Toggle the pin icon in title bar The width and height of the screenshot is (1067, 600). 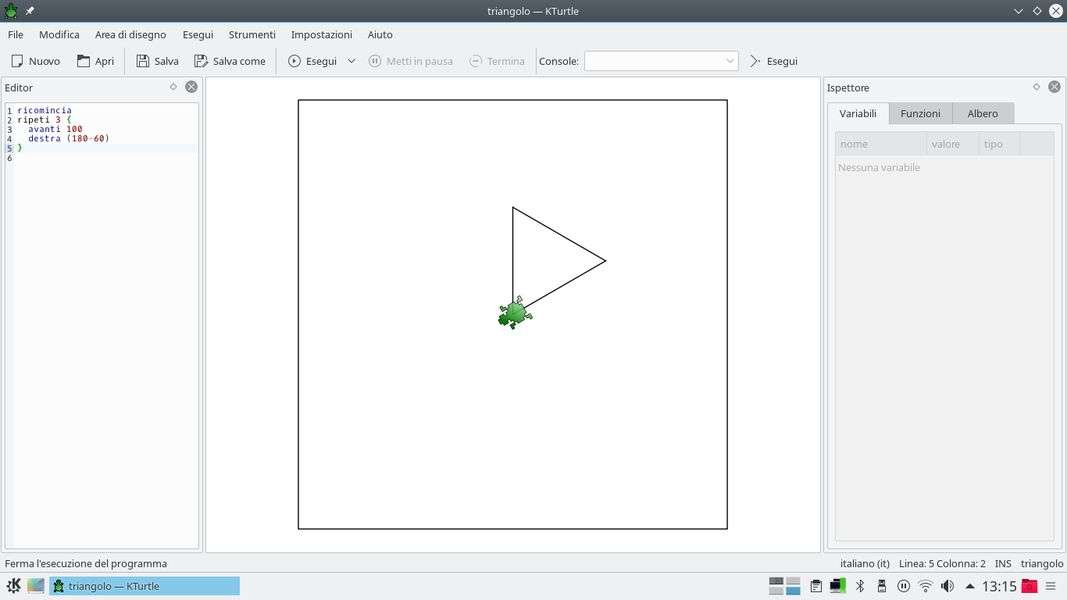pyautogui.click(x=30, y=11)
